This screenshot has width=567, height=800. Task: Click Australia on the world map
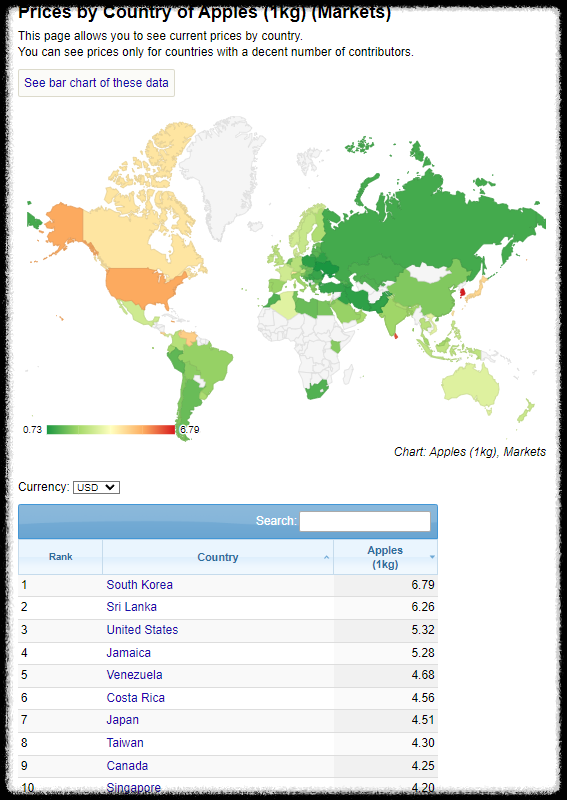pos(470,385)
